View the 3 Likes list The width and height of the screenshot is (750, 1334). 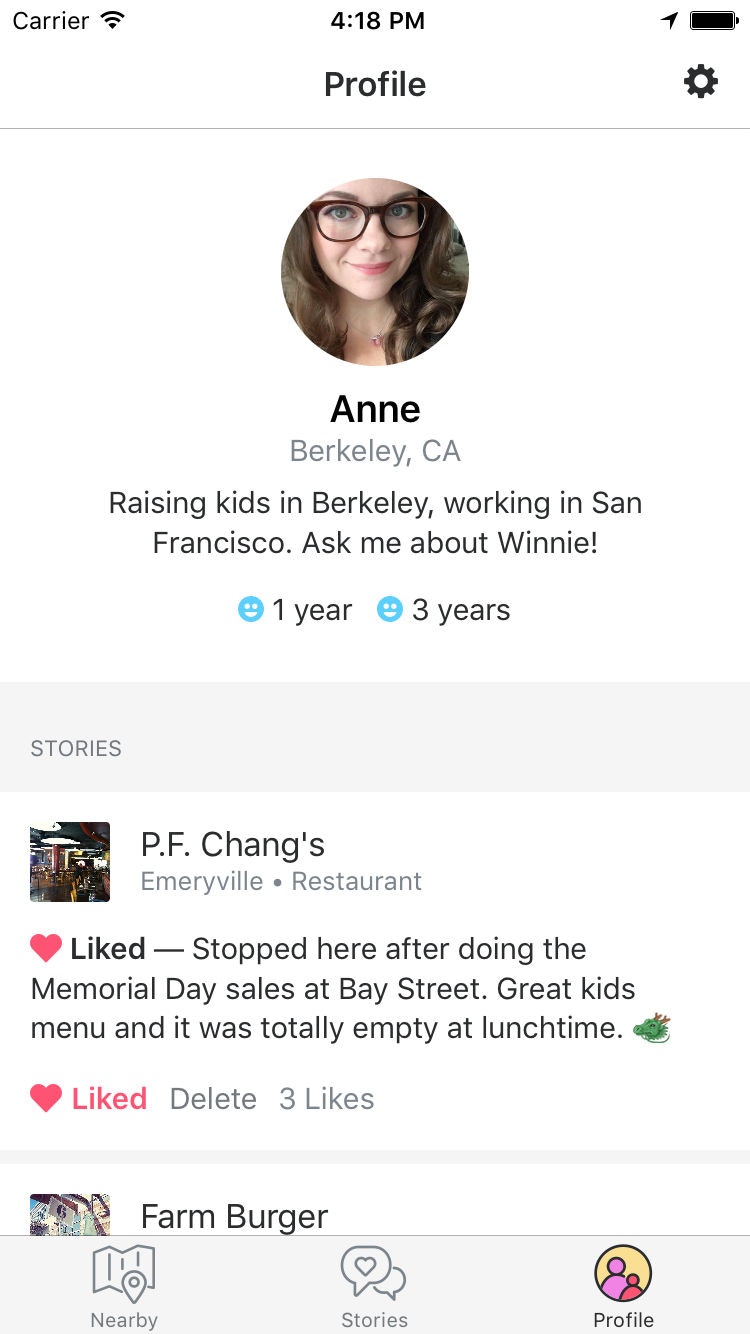[326, 1098]
